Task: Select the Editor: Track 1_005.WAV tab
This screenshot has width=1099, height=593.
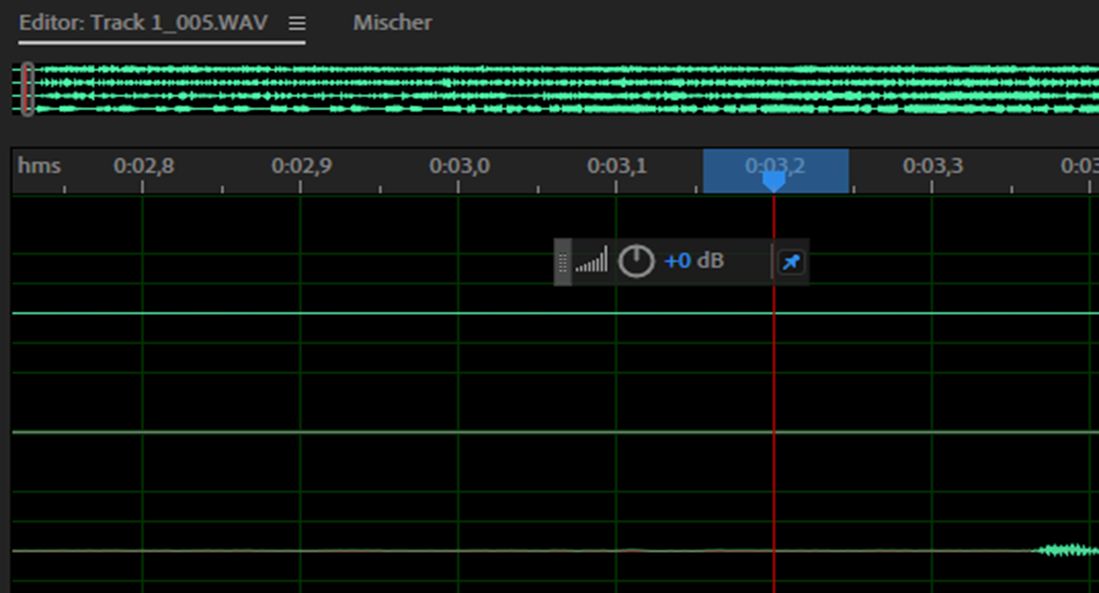Action: coord(144,22)
